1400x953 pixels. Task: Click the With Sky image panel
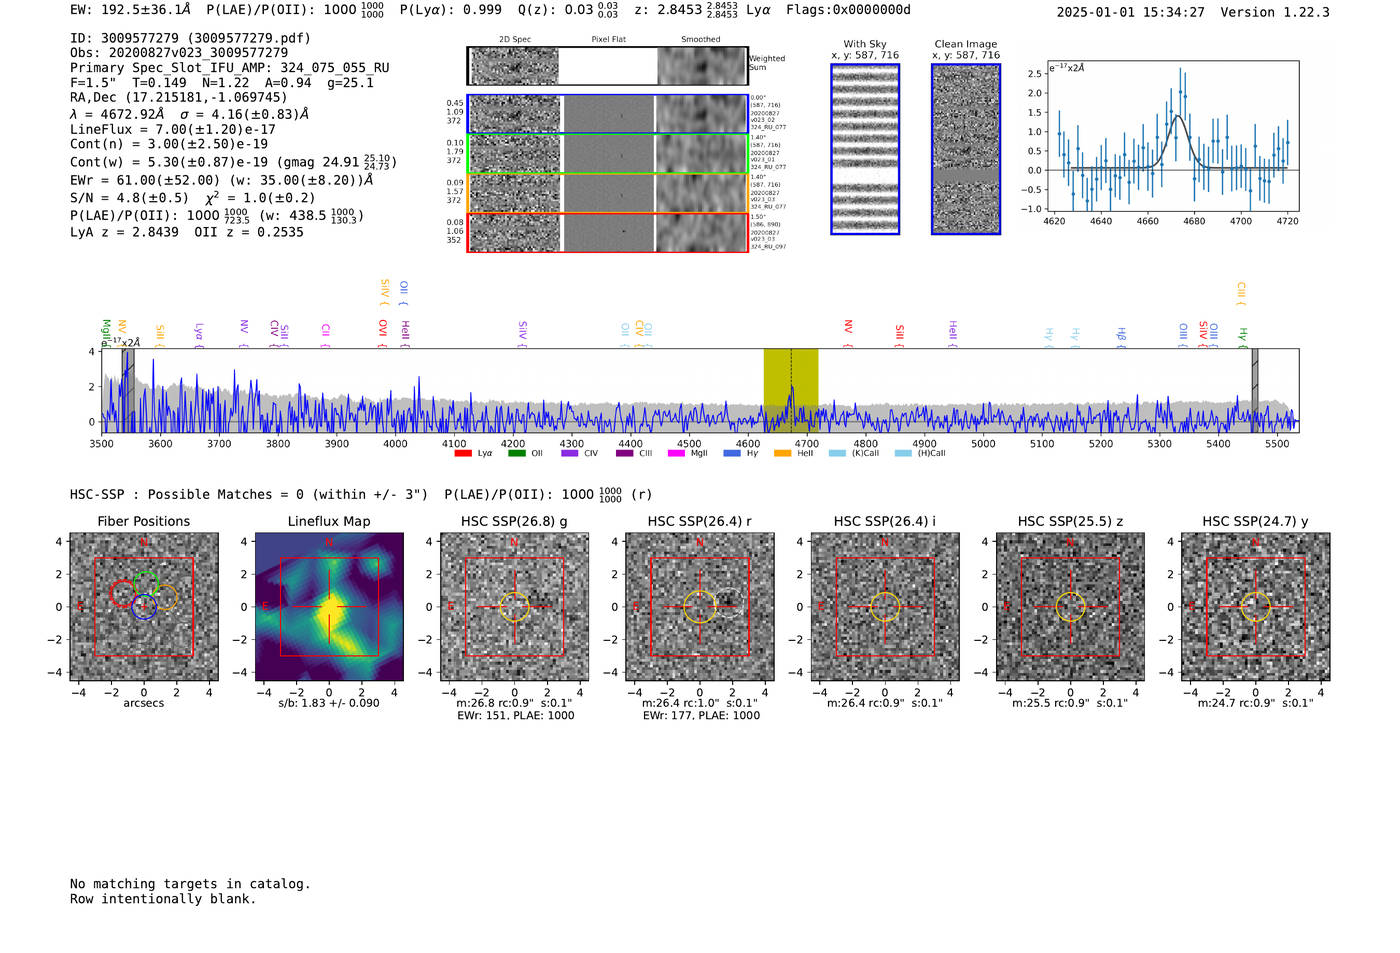pos(865,149)
